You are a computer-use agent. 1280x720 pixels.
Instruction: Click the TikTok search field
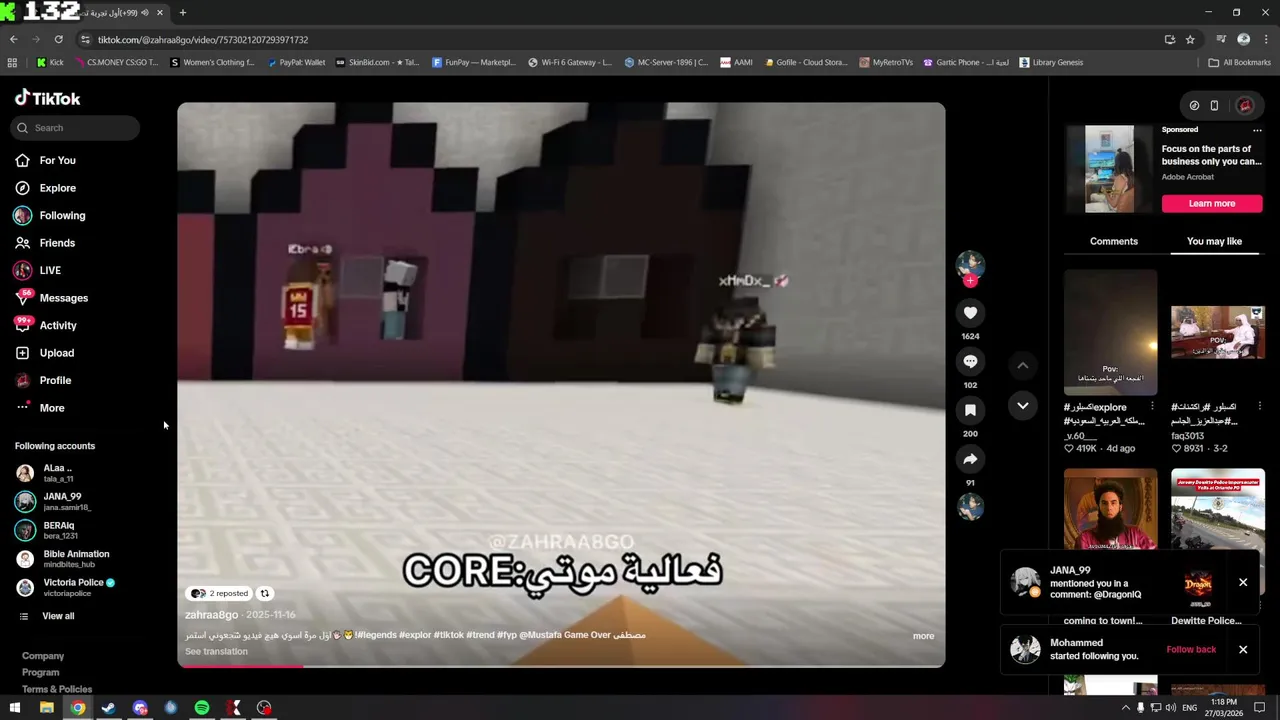[x=75, y=128]
